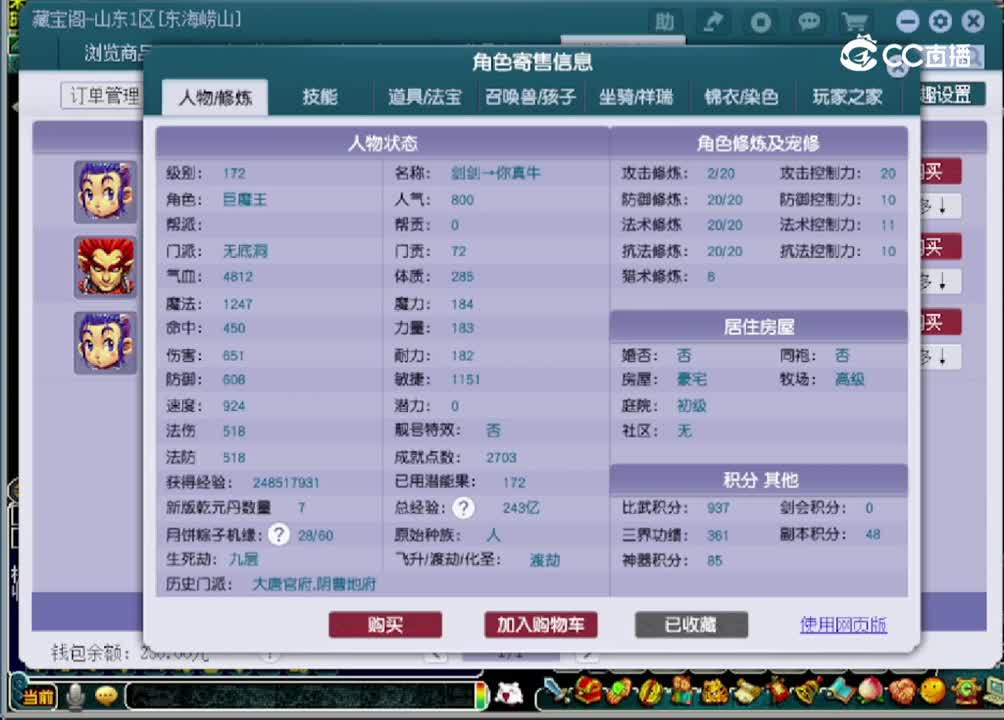
Task: Select the top character avatar thumbnail
Action: pos(104,190)
